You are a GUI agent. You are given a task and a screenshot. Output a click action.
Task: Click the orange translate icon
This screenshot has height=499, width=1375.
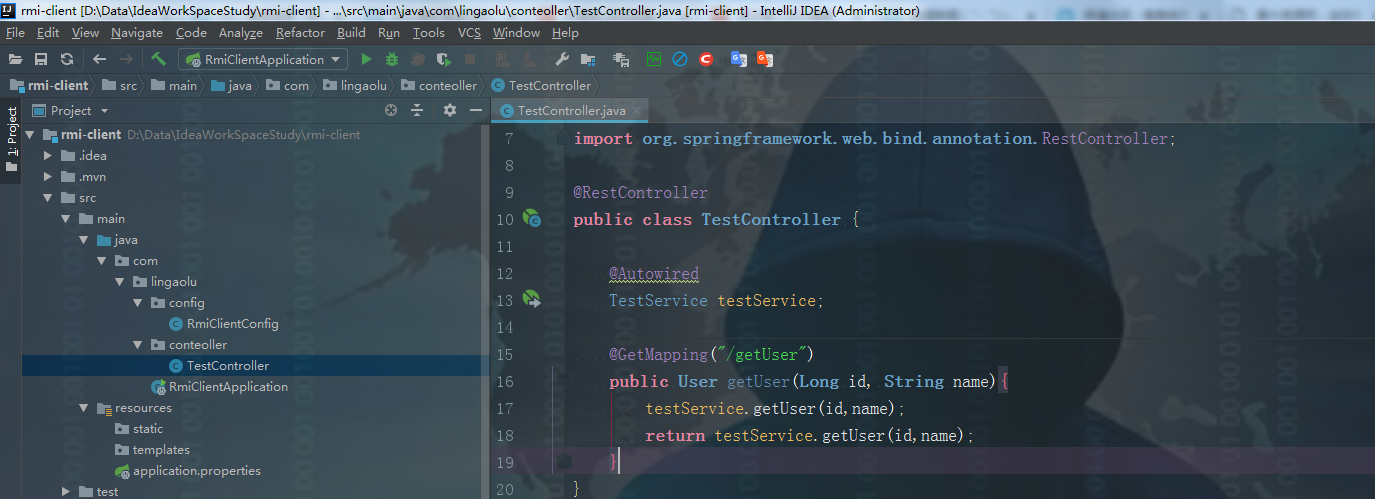coord(765,60)
